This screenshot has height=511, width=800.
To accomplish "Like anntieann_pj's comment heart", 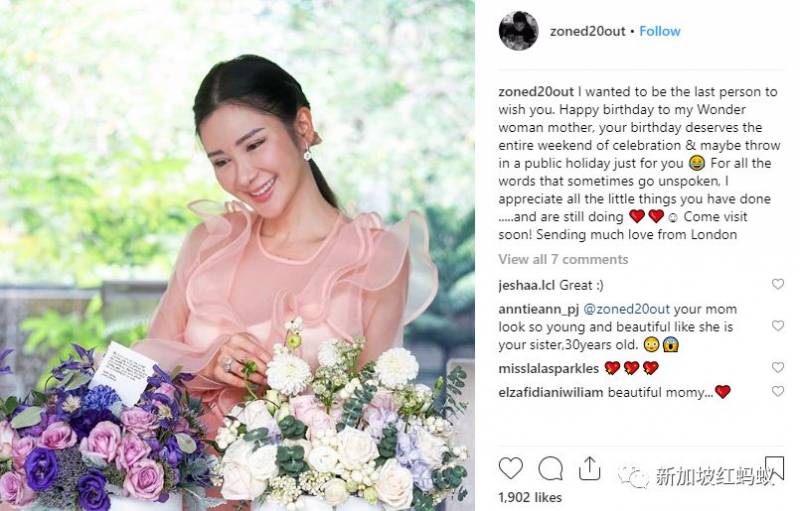I will point(778,325).
